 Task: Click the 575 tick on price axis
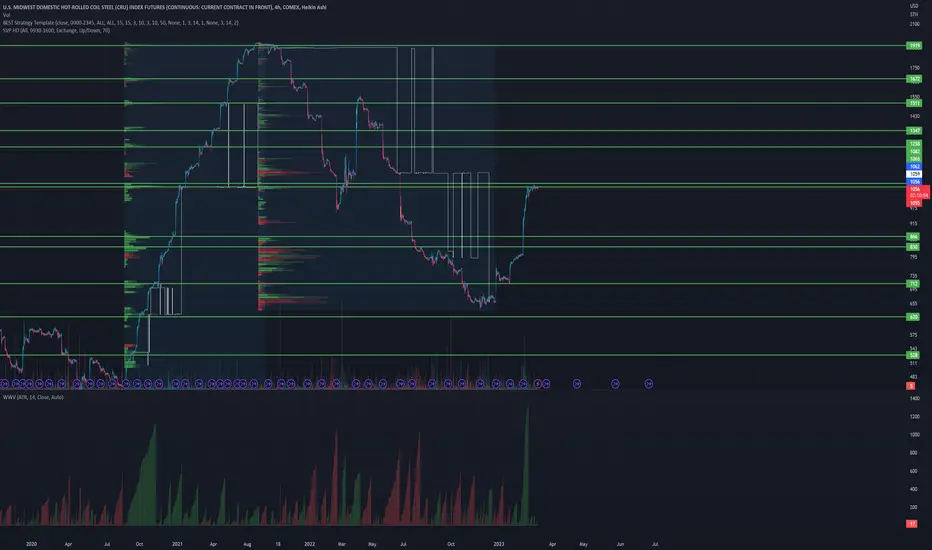click(x=914, y=335)
